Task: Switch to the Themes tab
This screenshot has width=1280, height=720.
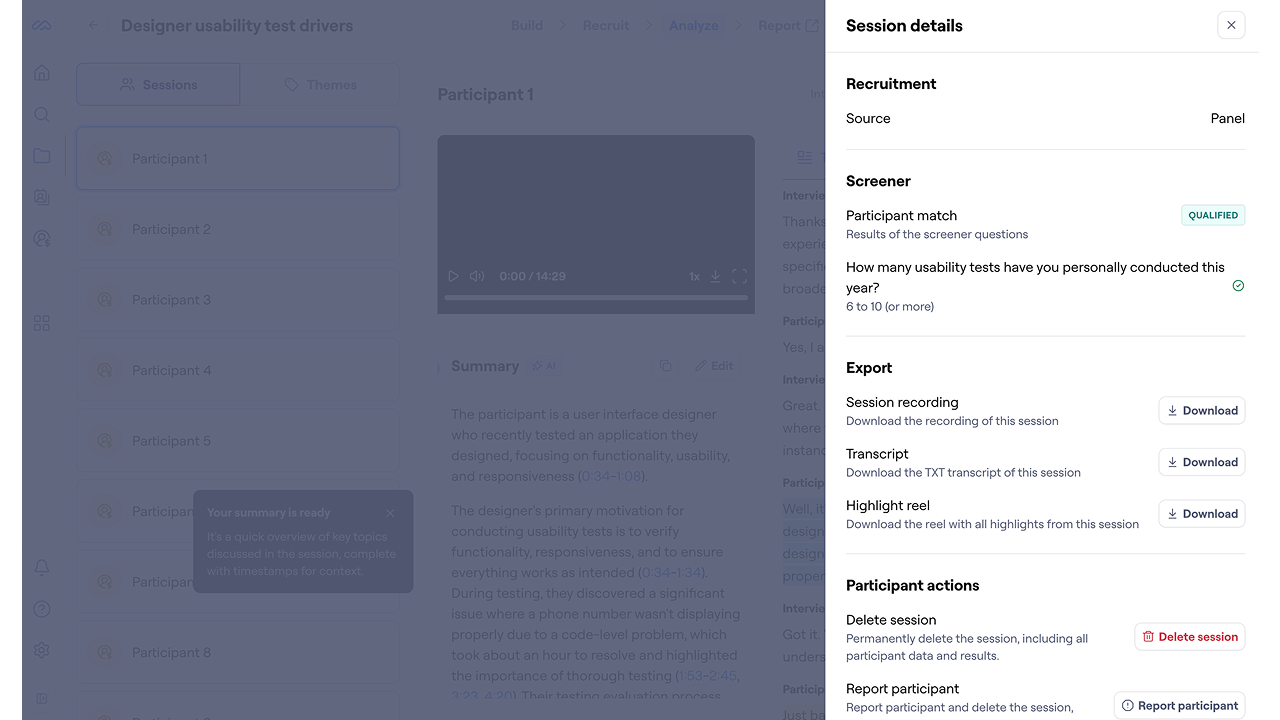Action: point(320,85)
